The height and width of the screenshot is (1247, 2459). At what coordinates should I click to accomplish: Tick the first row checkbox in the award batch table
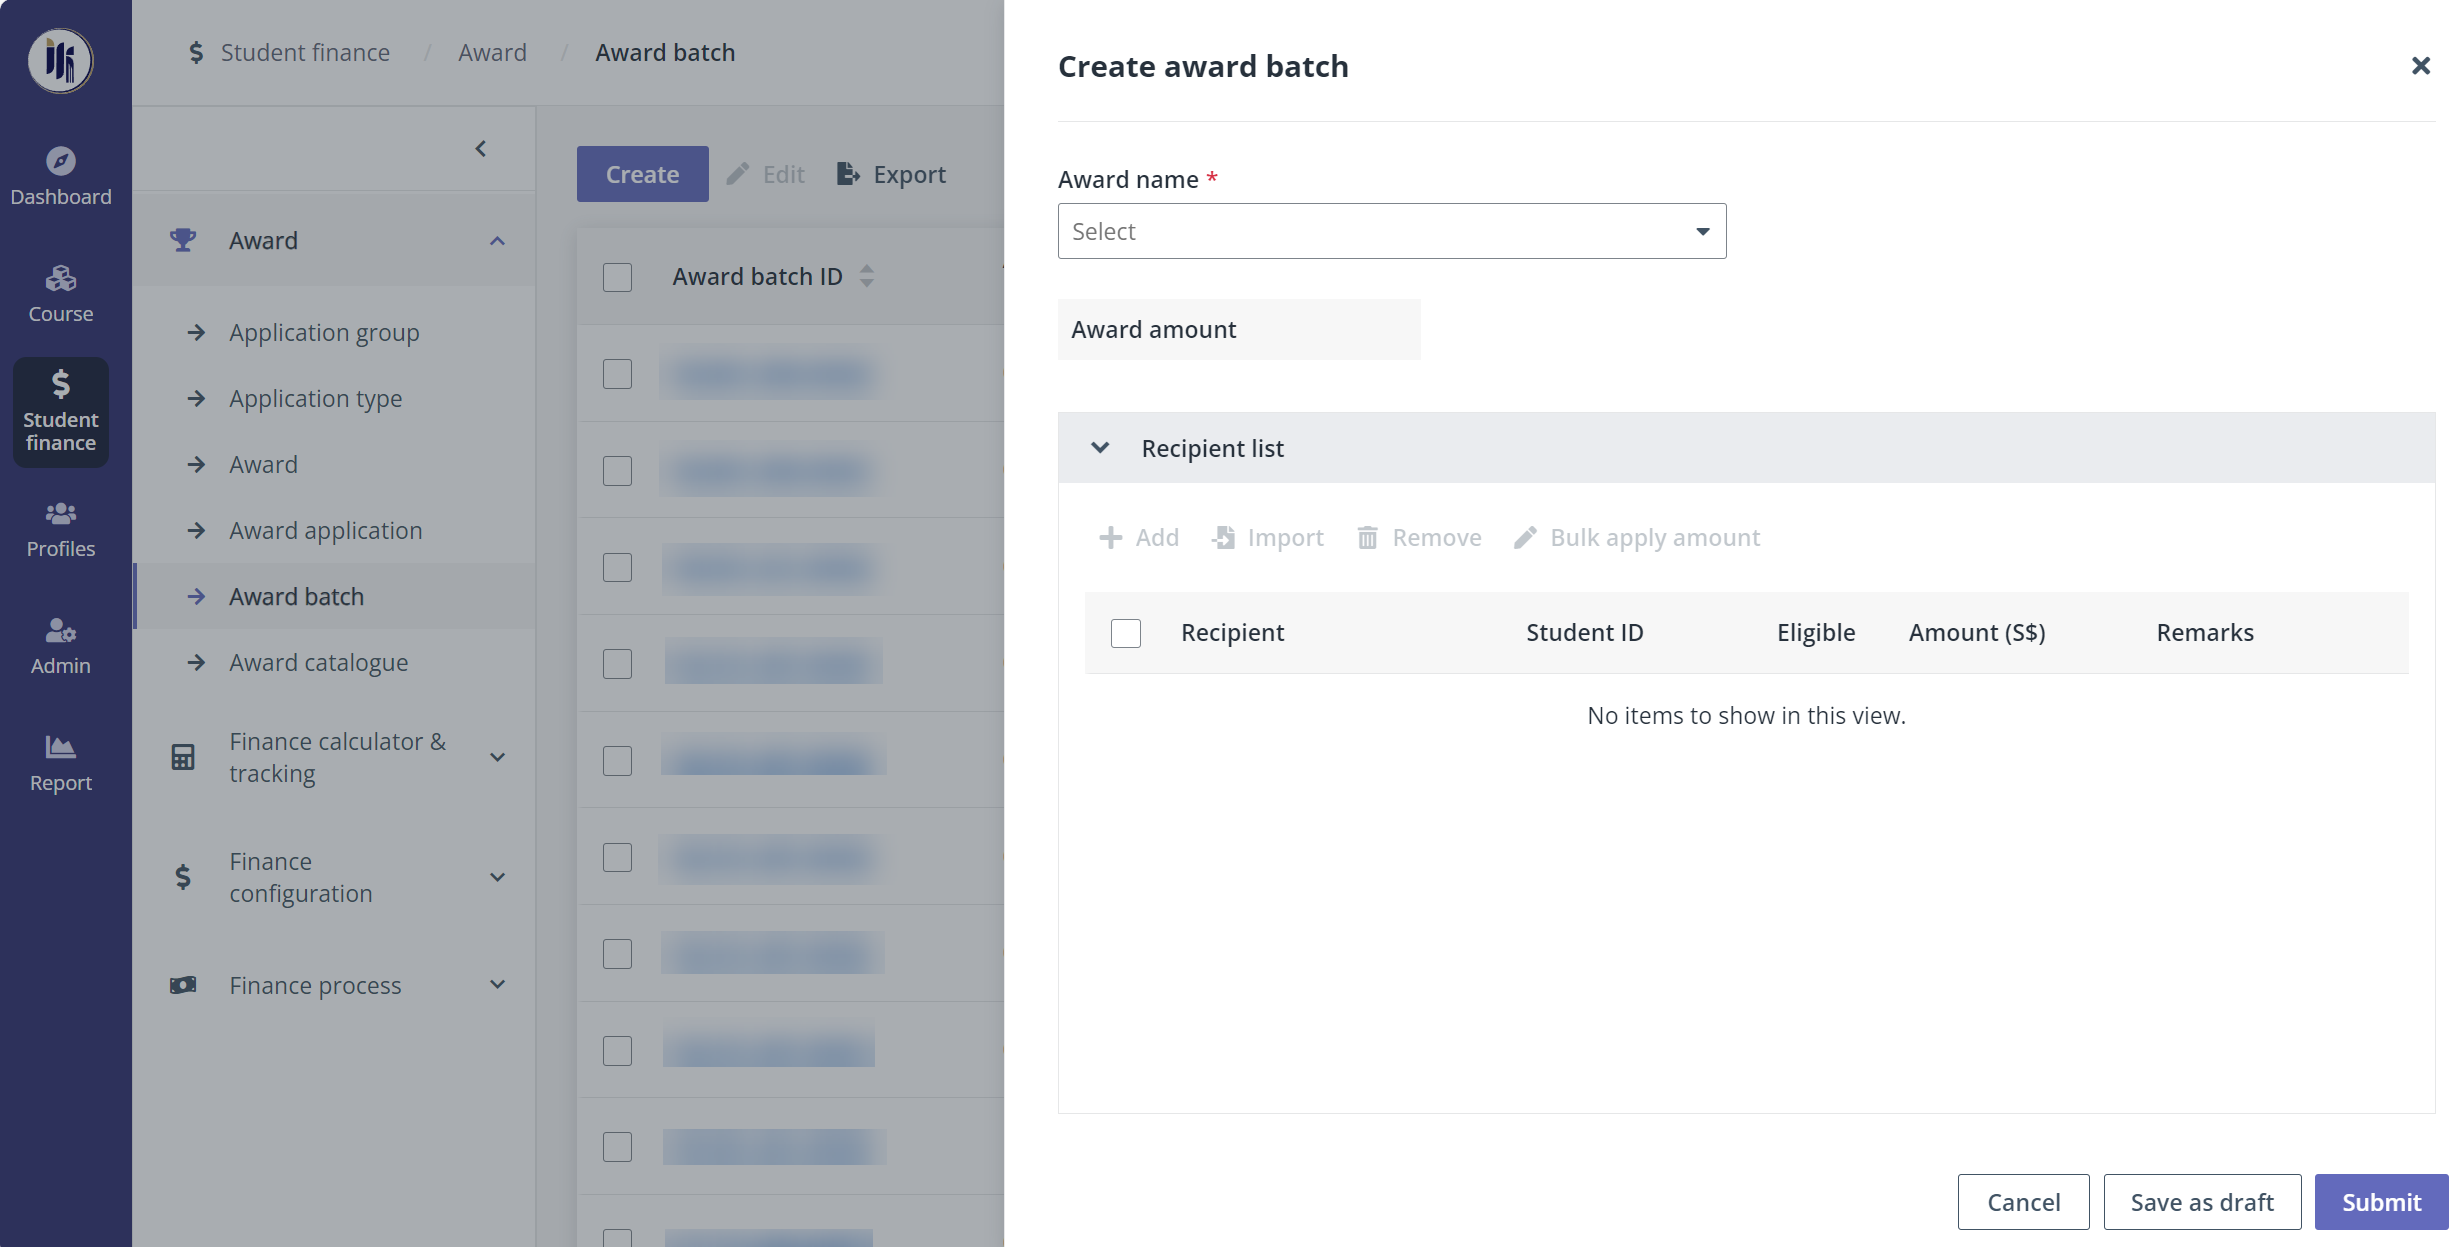(617, 374)
